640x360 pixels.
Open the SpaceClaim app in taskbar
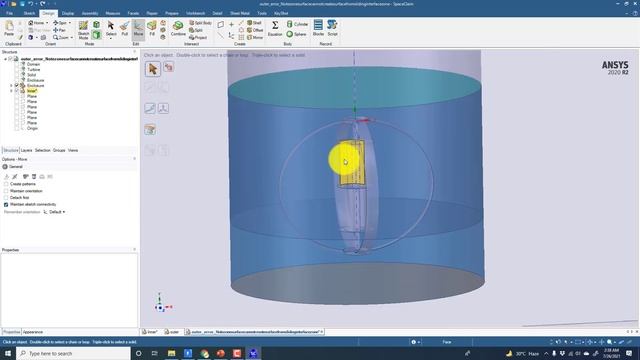(253, 353)
